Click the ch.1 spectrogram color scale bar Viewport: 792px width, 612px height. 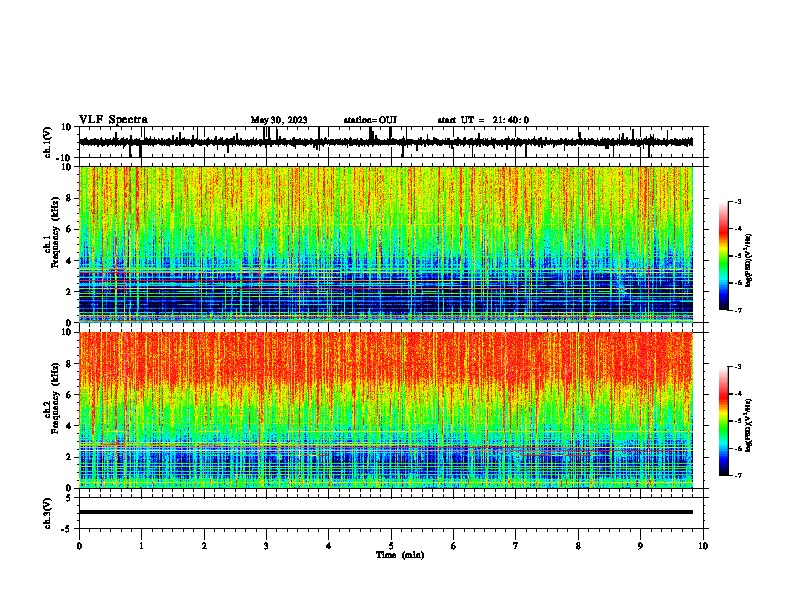[x=724, y=256]
